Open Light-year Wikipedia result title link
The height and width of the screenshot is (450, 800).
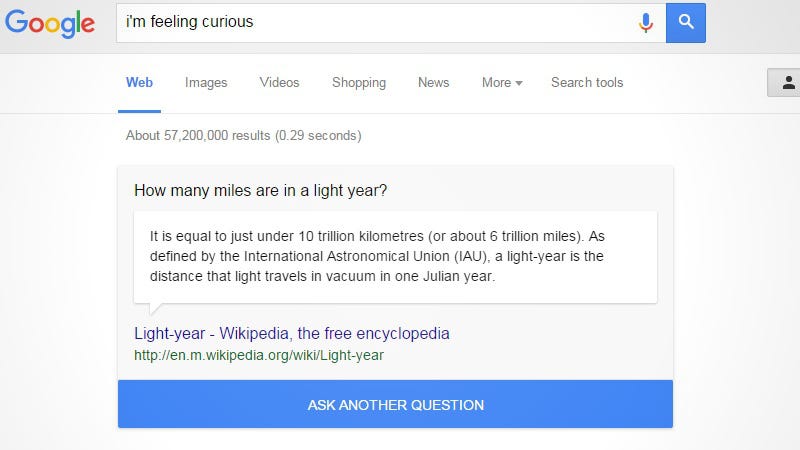pos(292,333)
